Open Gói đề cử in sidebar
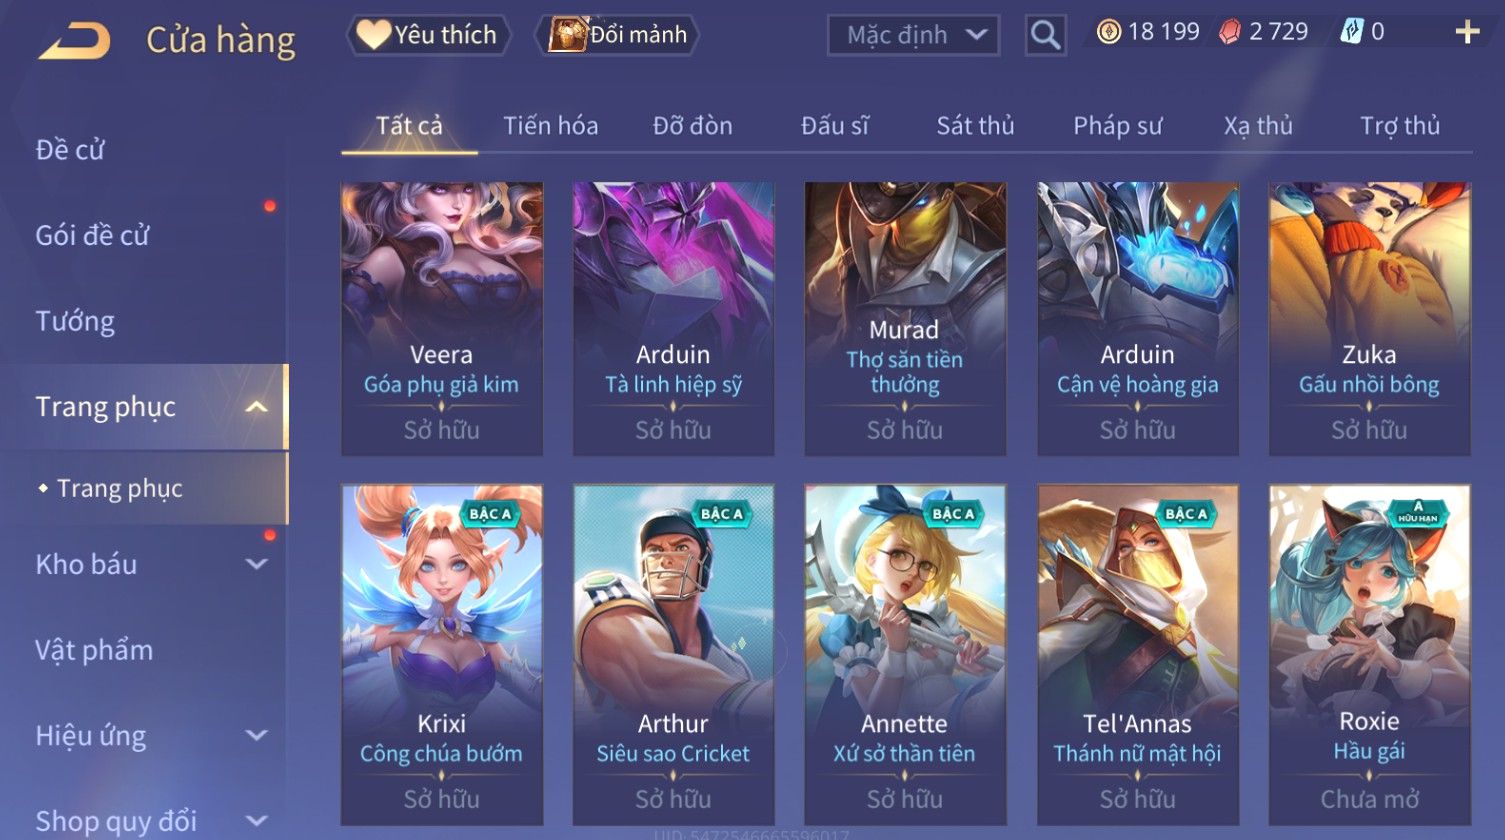Viewport: 1505px width, 840px height. tap(92, 235)
